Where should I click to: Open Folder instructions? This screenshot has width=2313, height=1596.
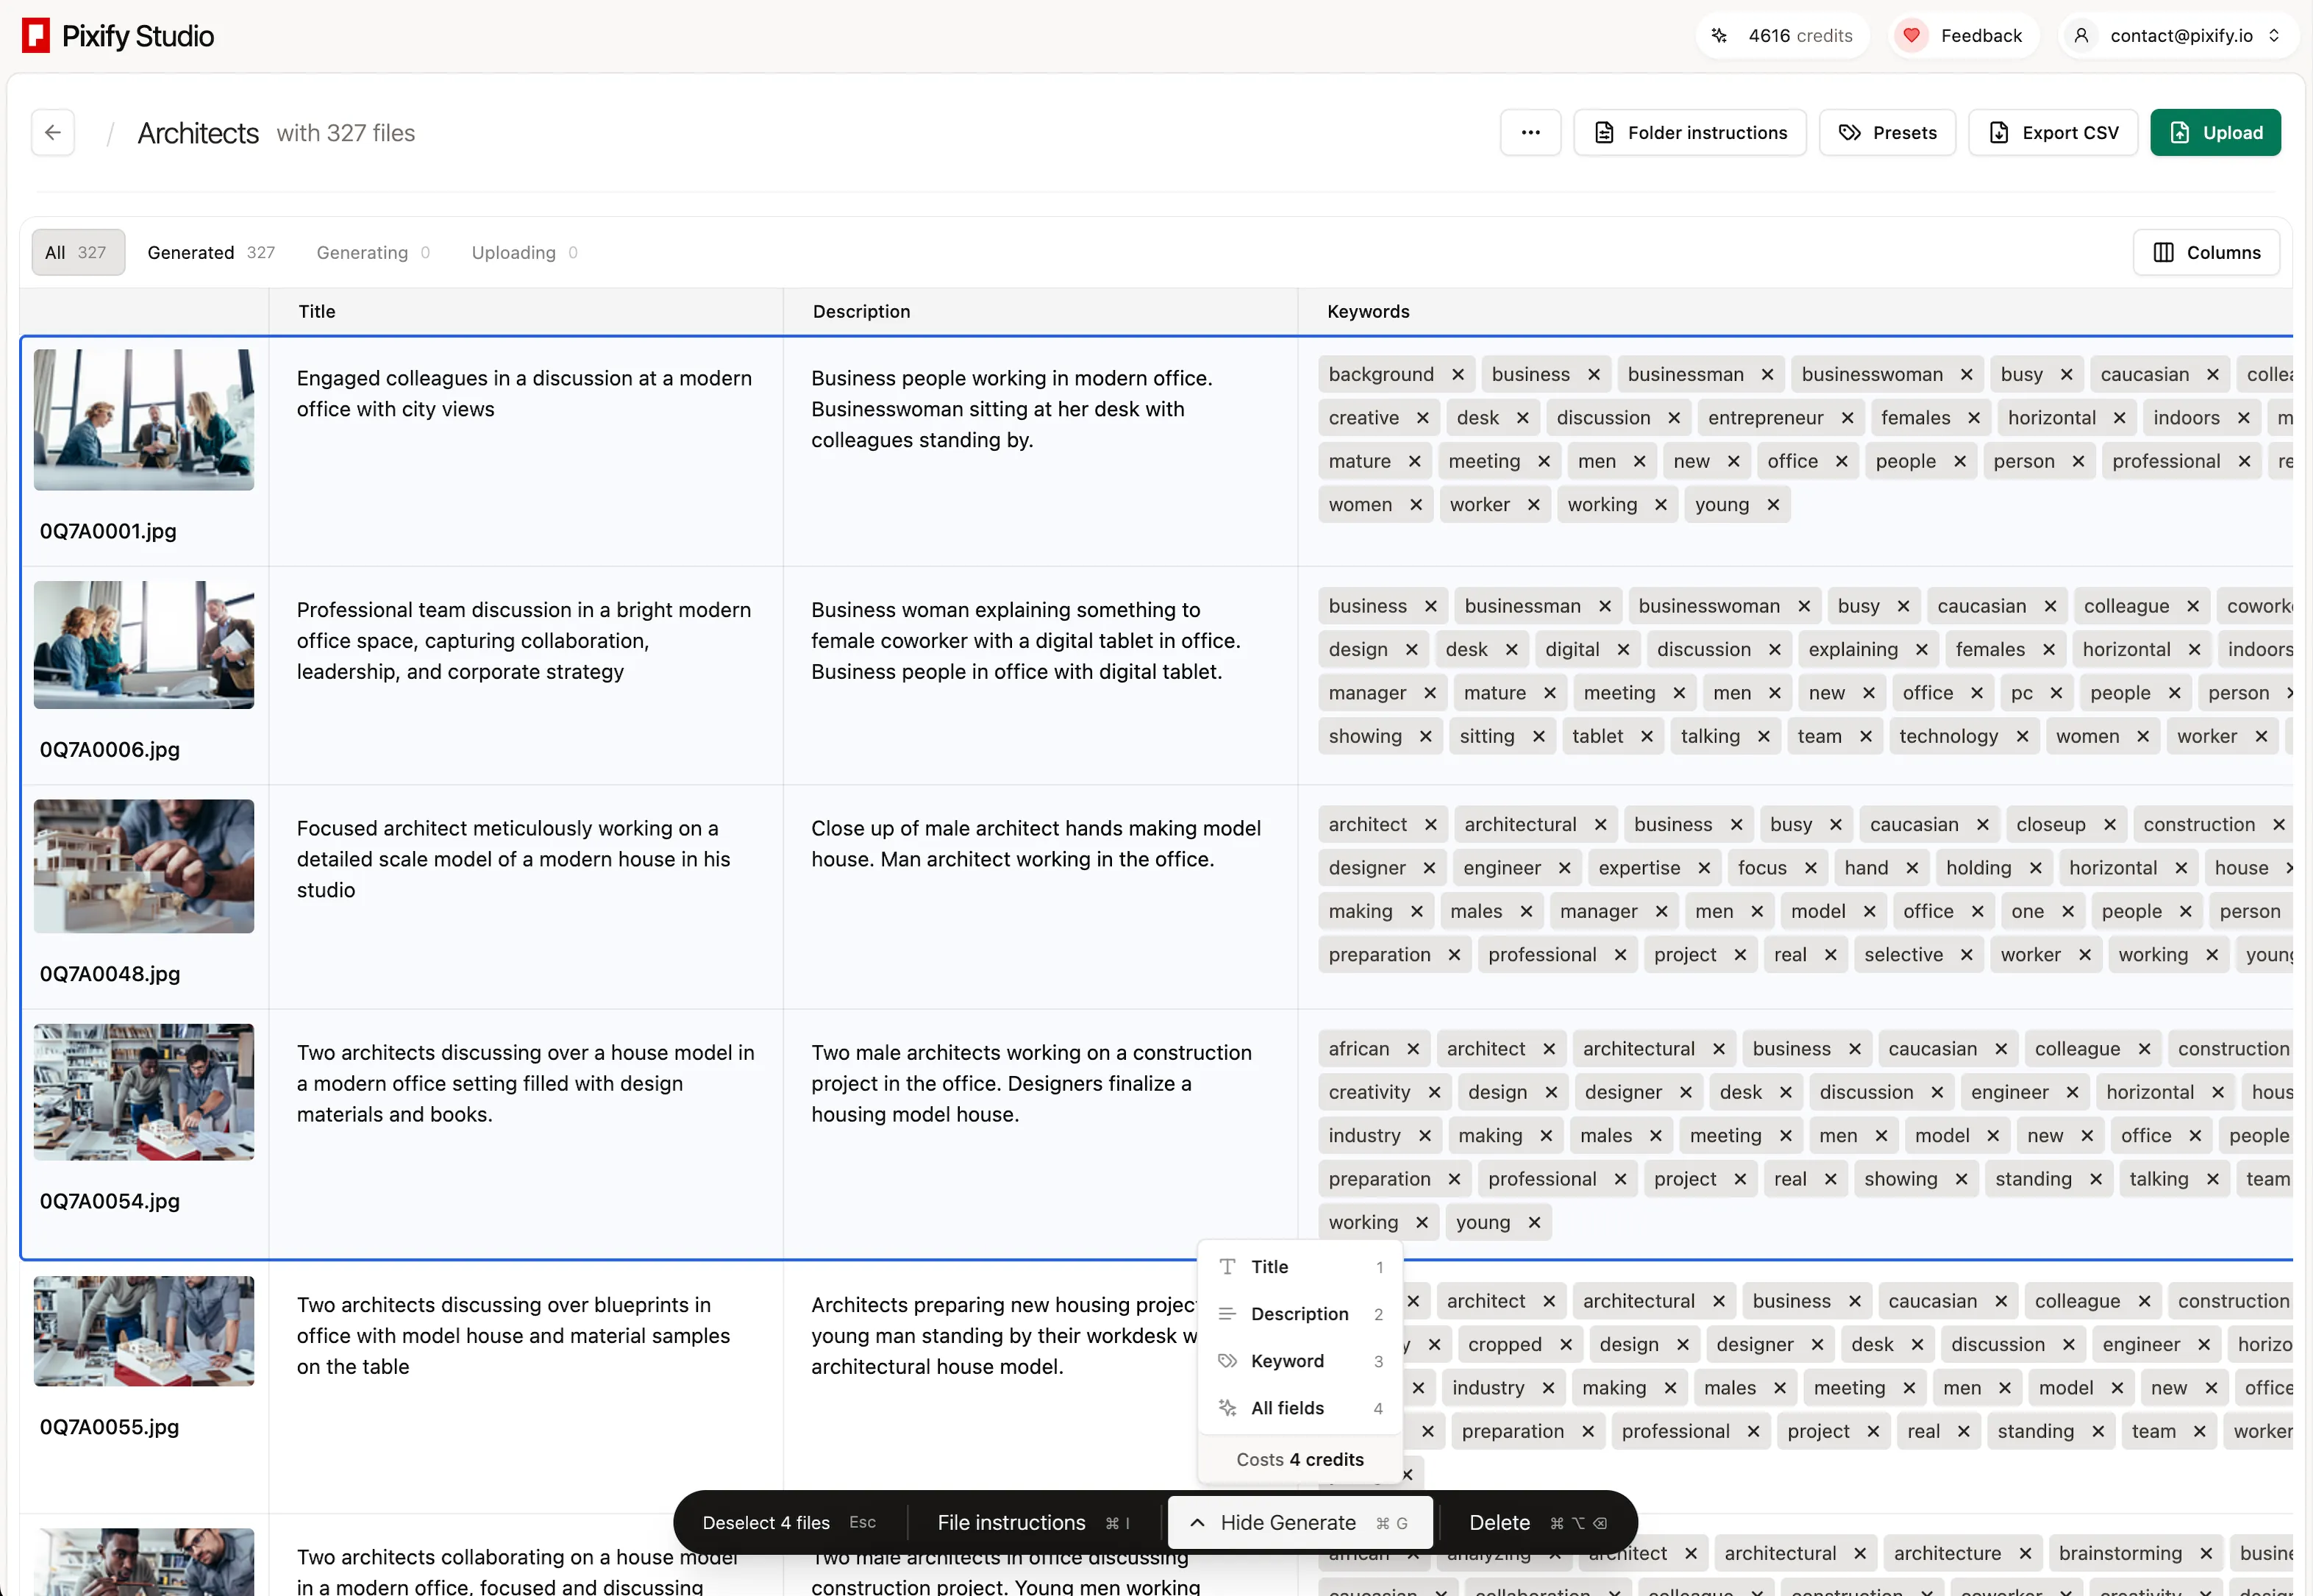tap(1690, 132)
